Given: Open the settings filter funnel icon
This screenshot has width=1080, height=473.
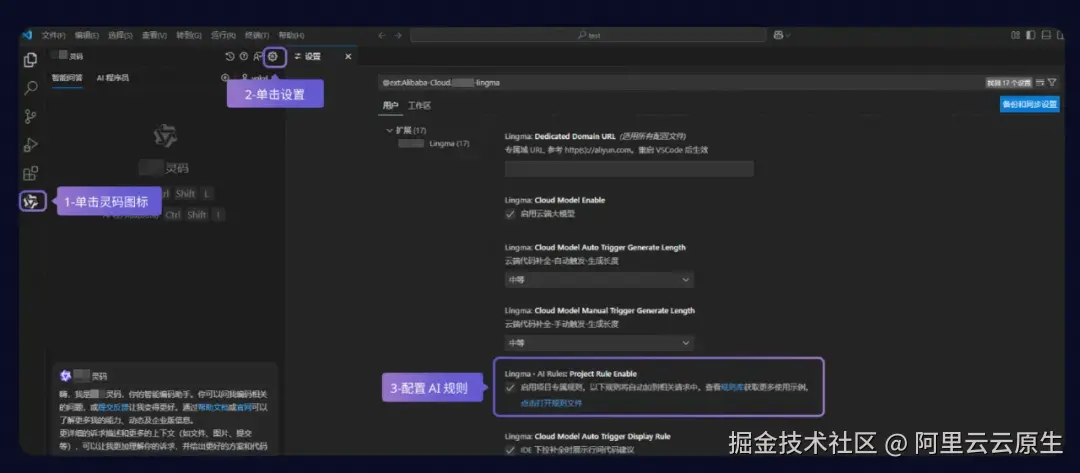Looking at the screenshot, I should 1052,83.
